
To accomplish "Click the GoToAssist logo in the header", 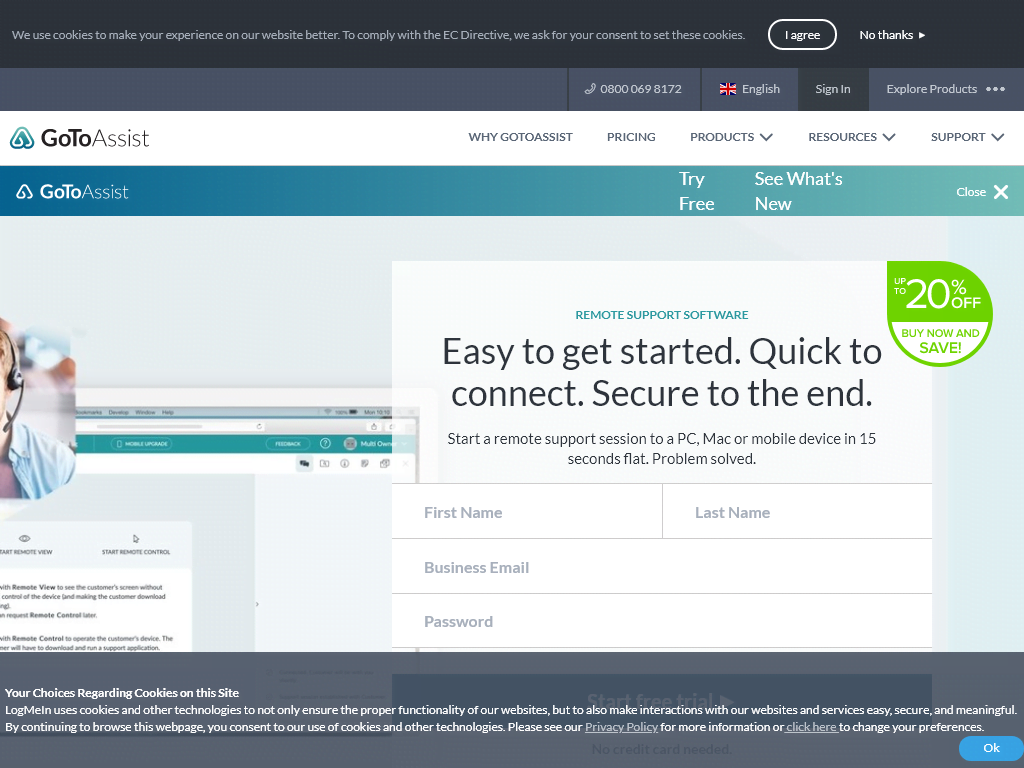I will (79, 137).
